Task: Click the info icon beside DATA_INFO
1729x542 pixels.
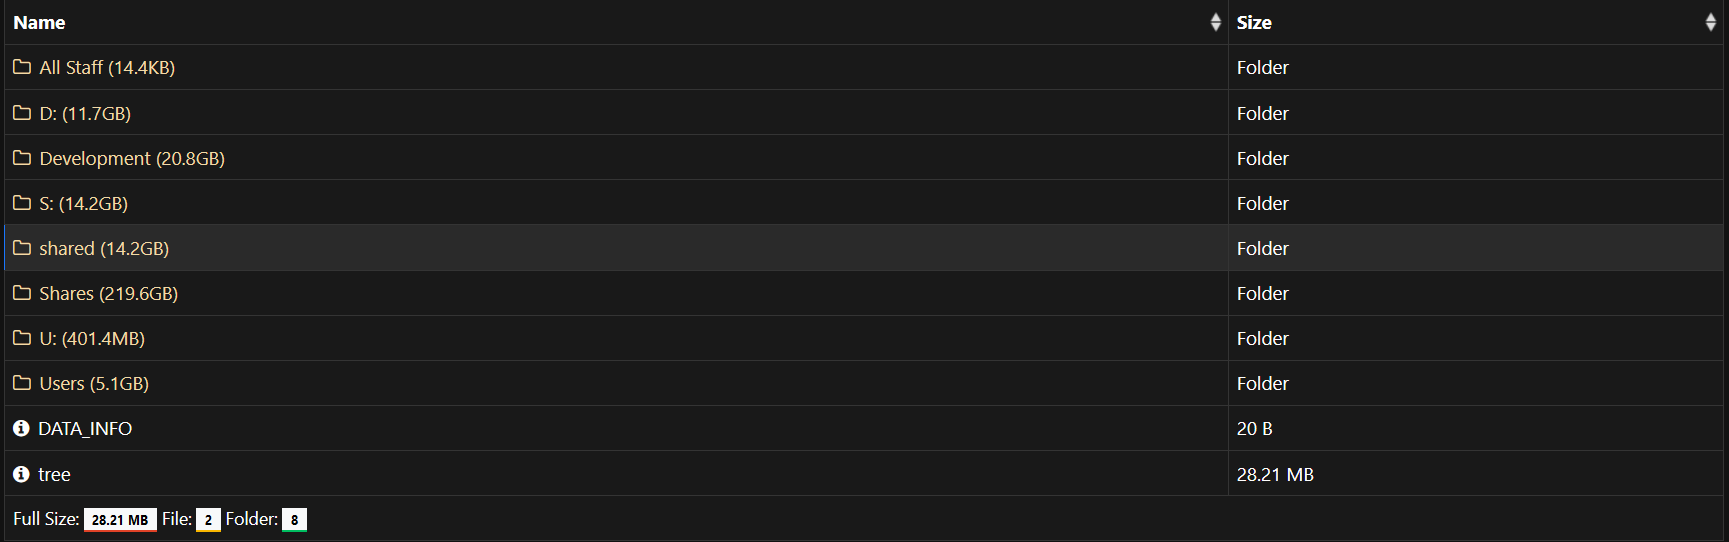Action: 21,428
